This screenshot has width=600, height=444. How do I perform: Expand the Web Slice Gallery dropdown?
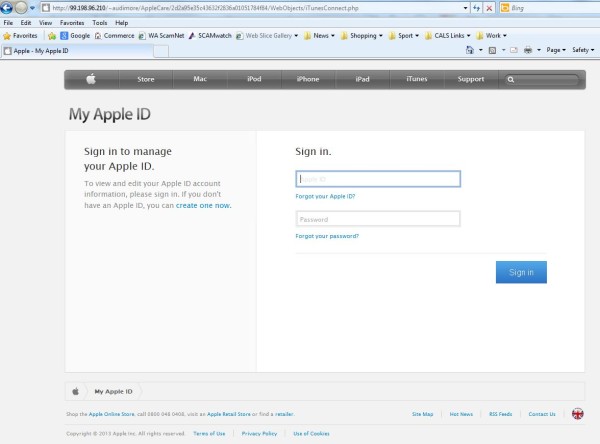(296, 36)
